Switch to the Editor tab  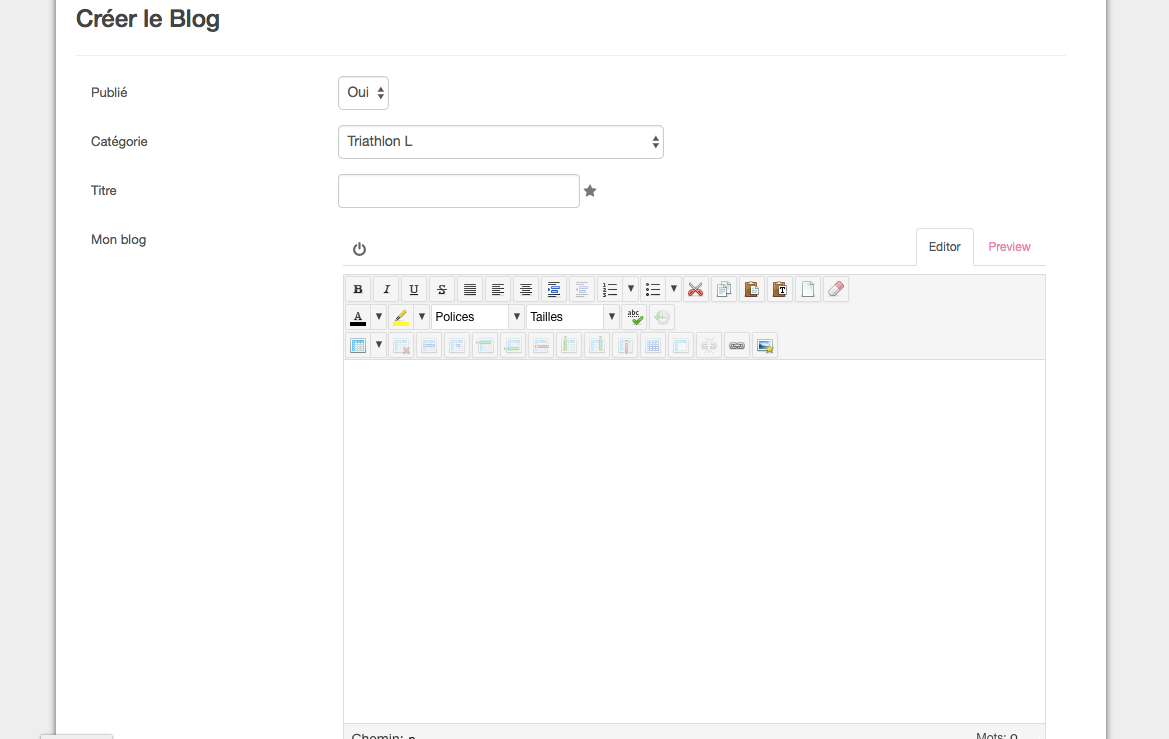[x=944, y=247]
